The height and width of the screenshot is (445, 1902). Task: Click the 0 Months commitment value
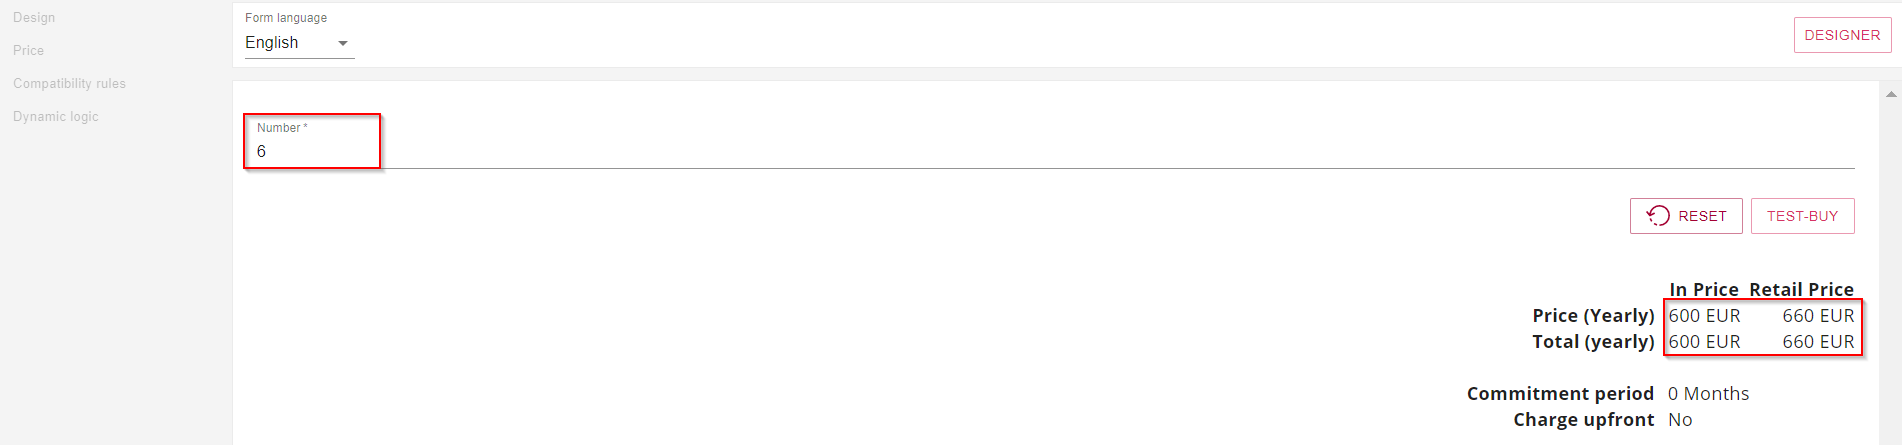pos(1708,393)
